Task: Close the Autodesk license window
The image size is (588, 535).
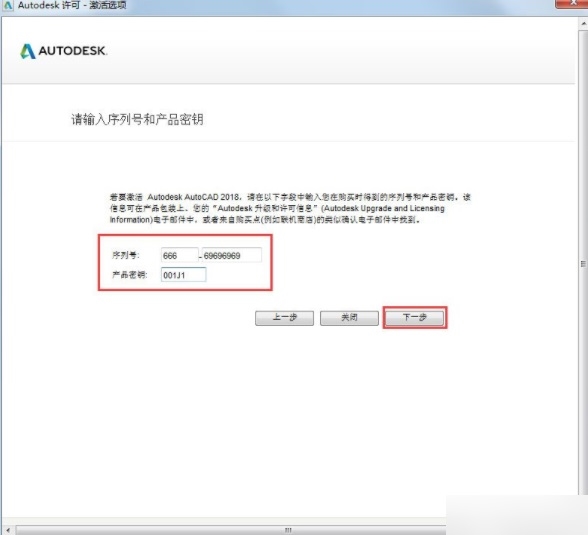Action: tap(572, 3)
